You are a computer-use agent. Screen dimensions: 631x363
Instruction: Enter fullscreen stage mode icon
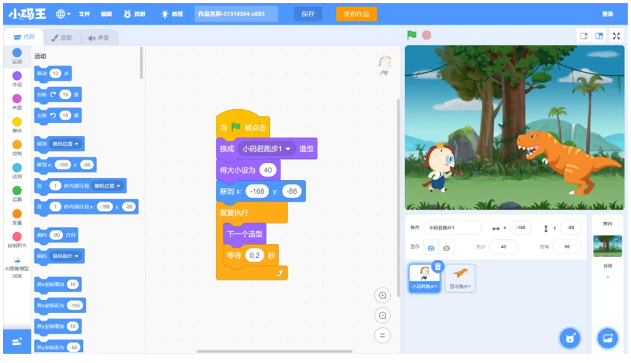(616, 36)
